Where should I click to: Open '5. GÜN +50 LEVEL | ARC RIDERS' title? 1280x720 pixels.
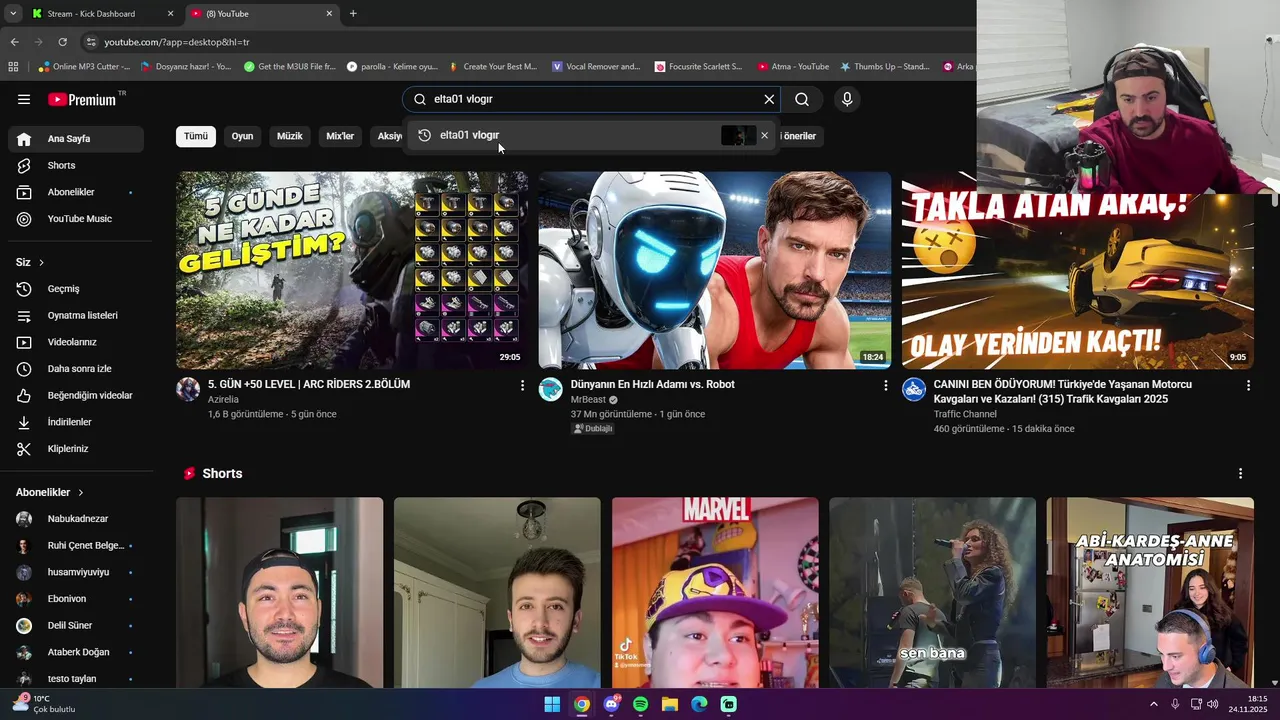[309, 384]
